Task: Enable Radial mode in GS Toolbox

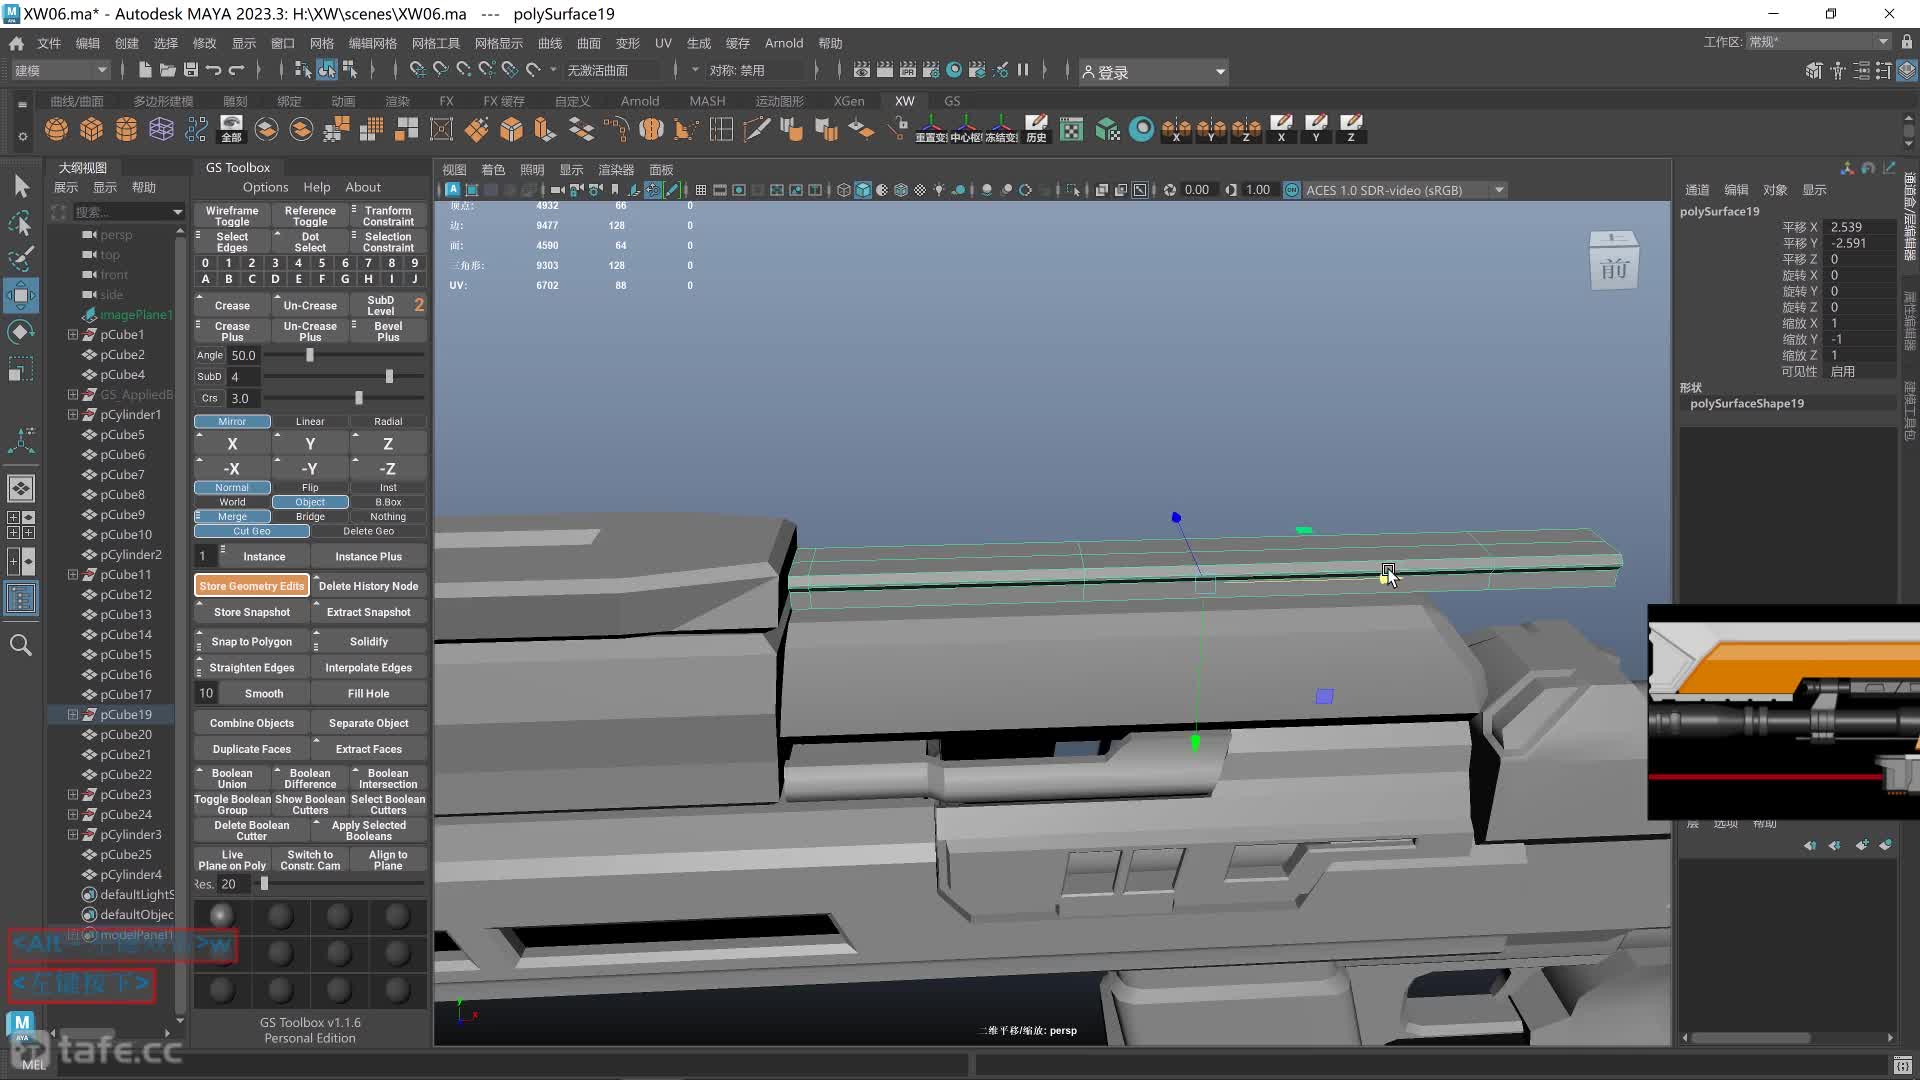Action: (x=388, y=421)
